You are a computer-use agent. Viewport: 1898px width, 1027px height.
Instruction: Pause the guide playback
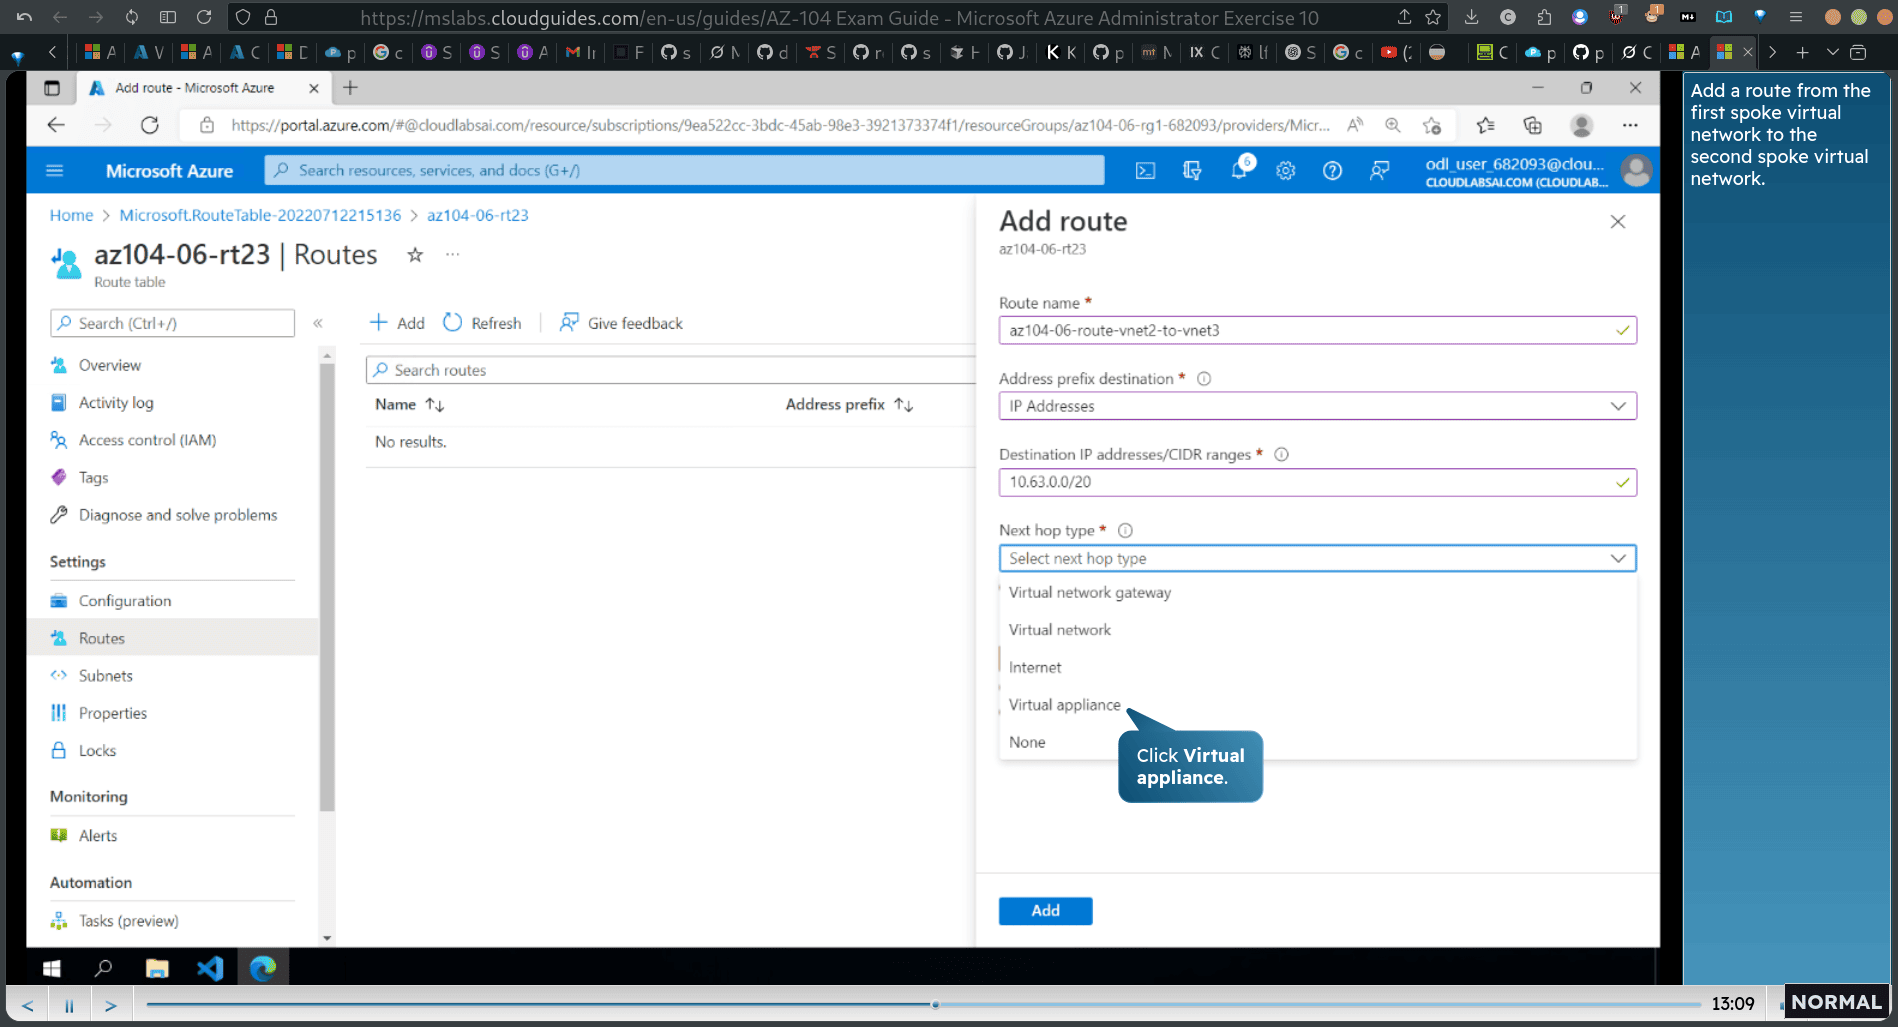pos(69,1005)
